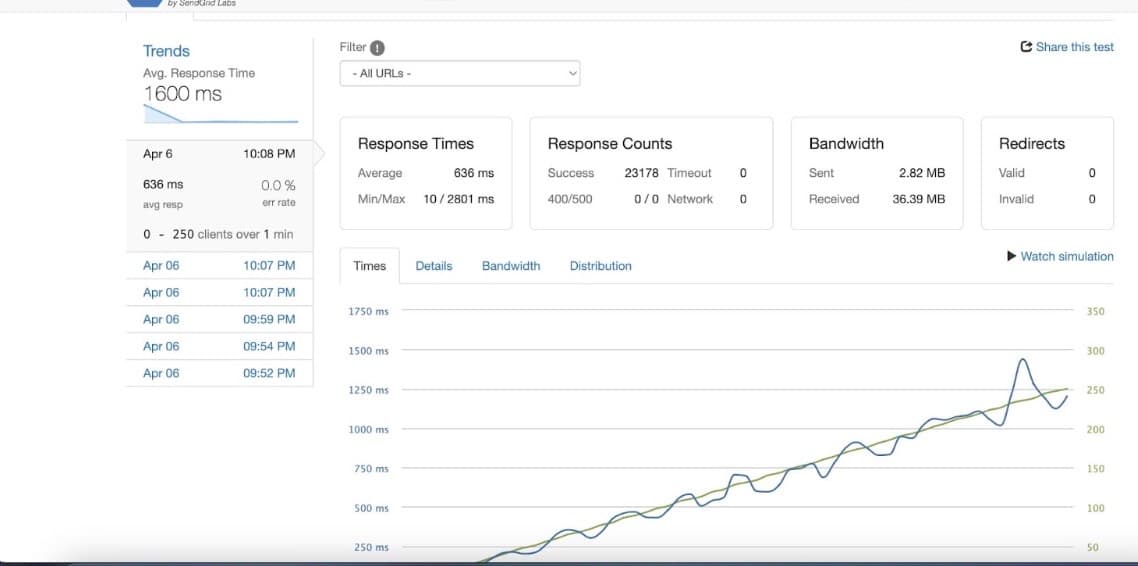
Task: Click the Sent 2.82 MB value
Action: [x=921, y=173]
